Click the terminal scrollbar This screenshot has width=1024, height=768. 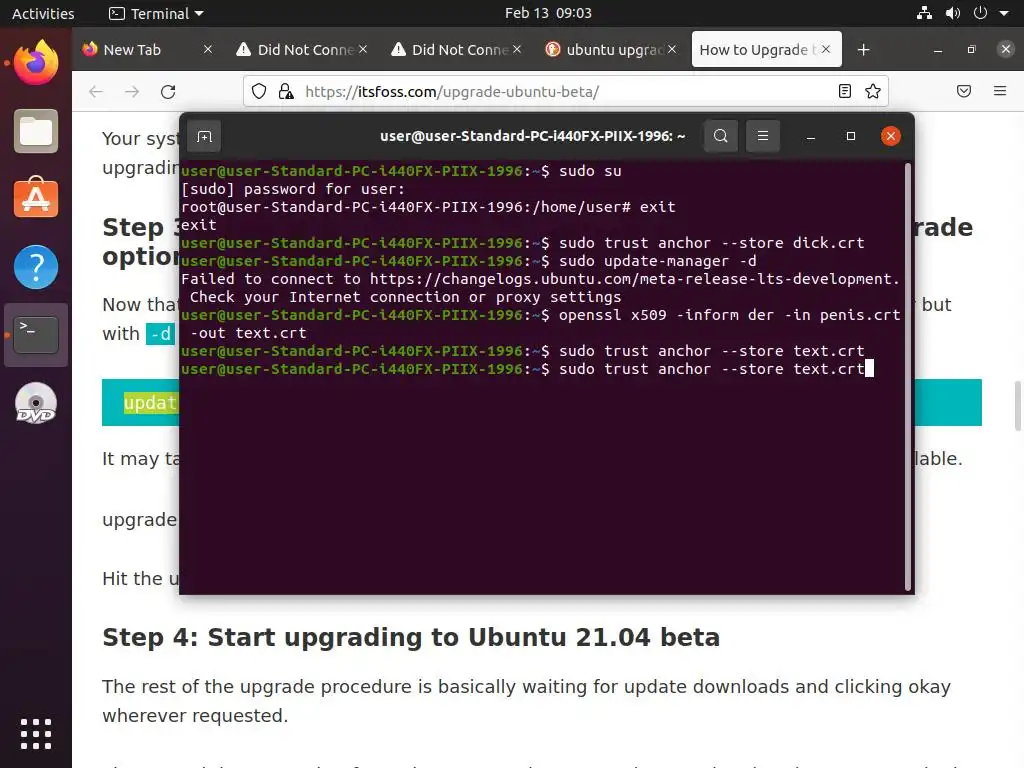pyautogui.click(x=908, y=376)
